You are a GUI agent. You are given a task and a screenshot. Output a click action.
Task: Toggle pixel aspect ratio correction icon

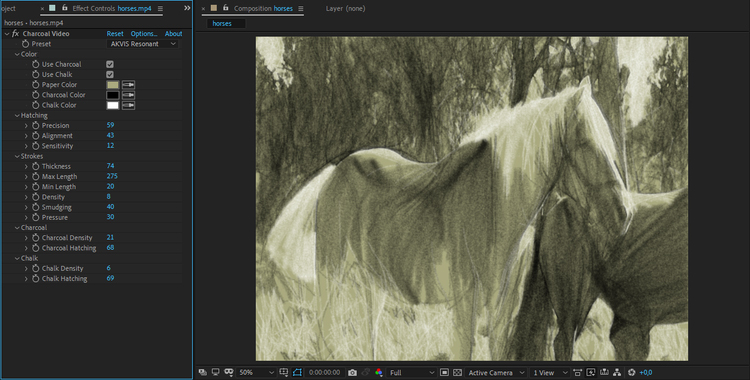tap(577, 372)
